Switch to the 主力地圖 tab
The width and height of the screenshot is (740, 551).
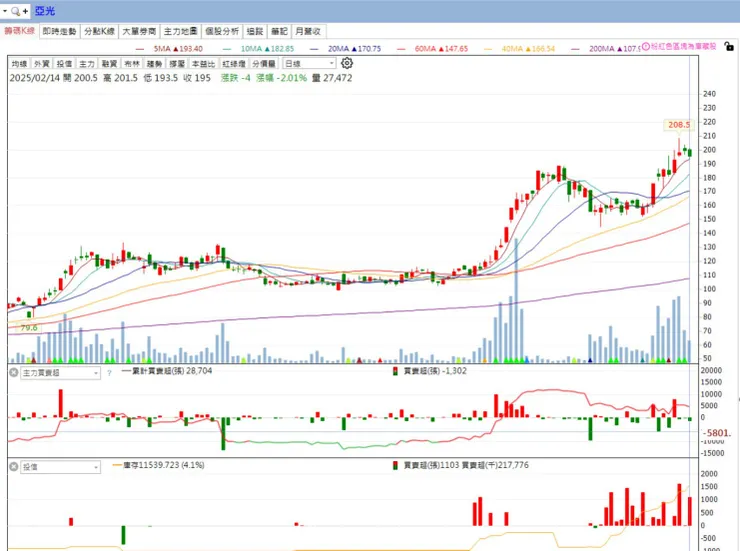180,31
